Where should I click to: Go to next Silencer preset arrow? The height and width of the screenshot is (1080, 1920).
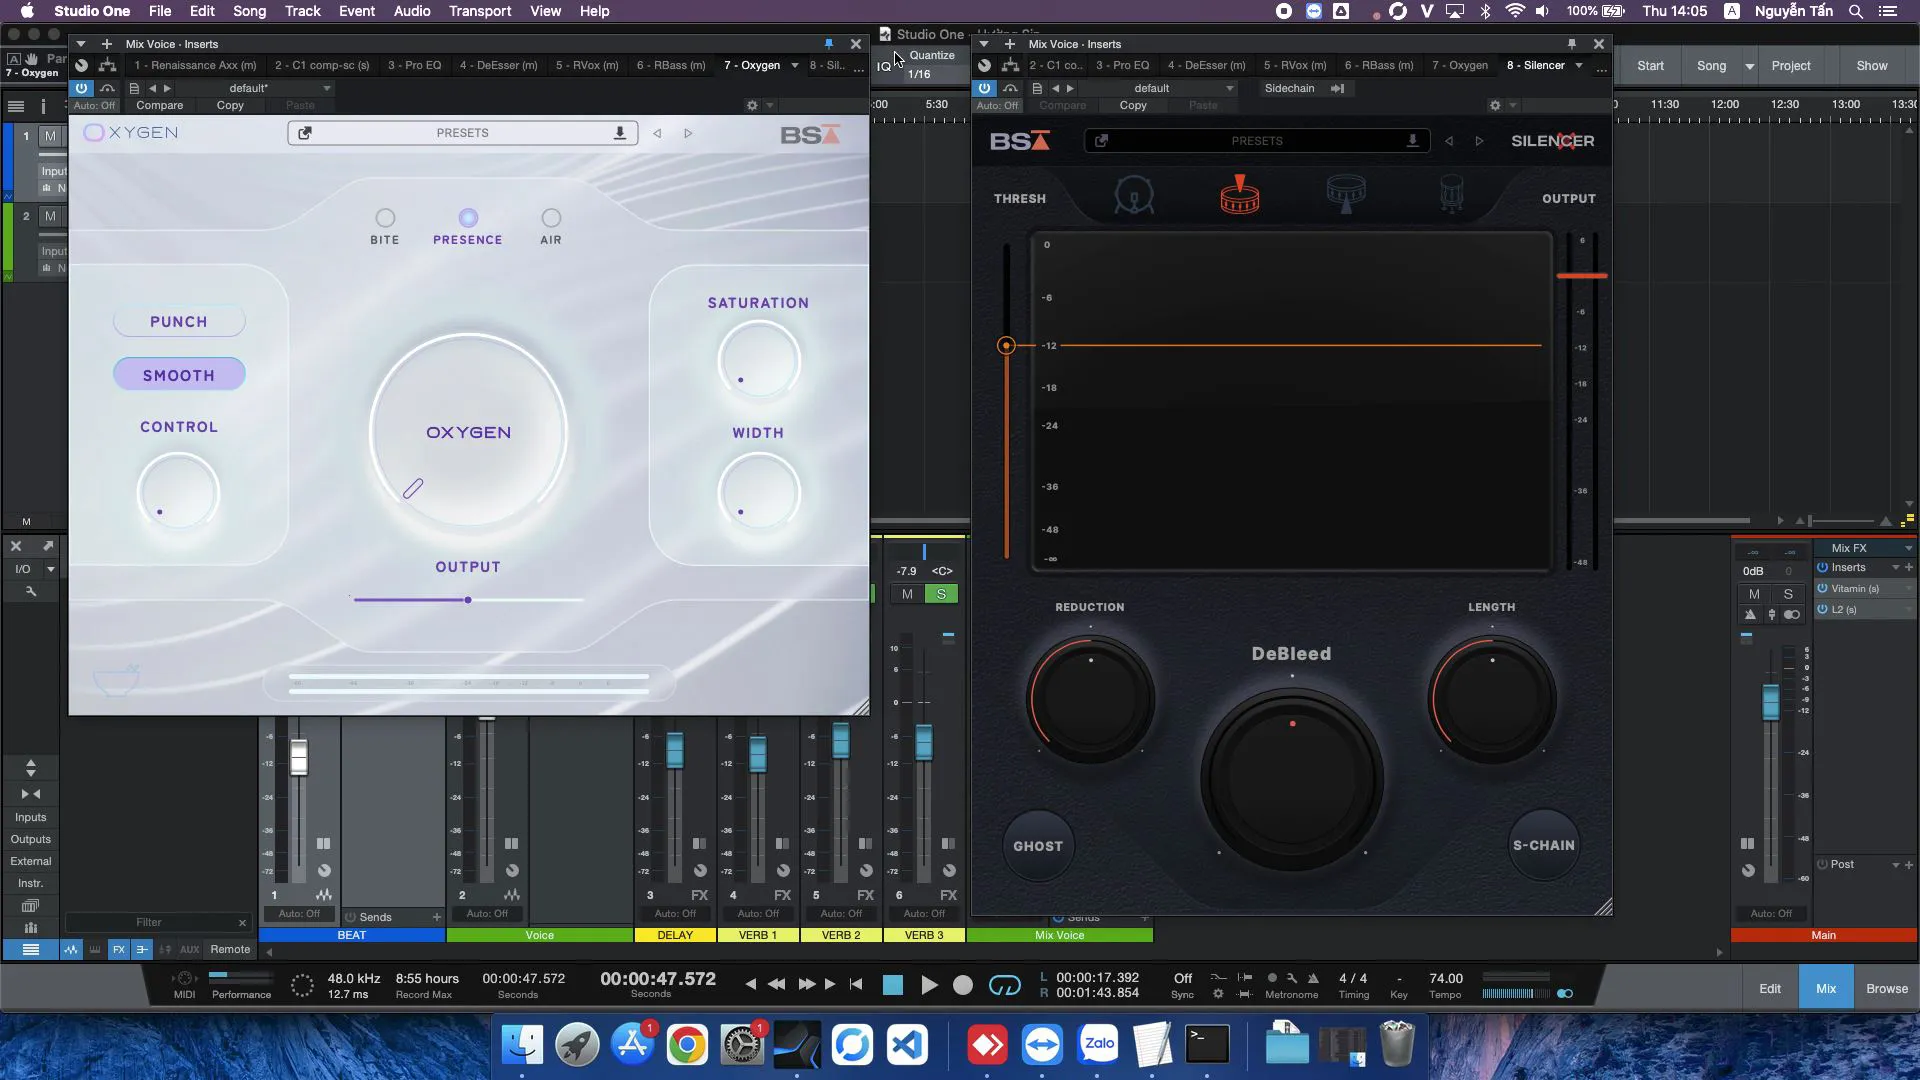1479,141
